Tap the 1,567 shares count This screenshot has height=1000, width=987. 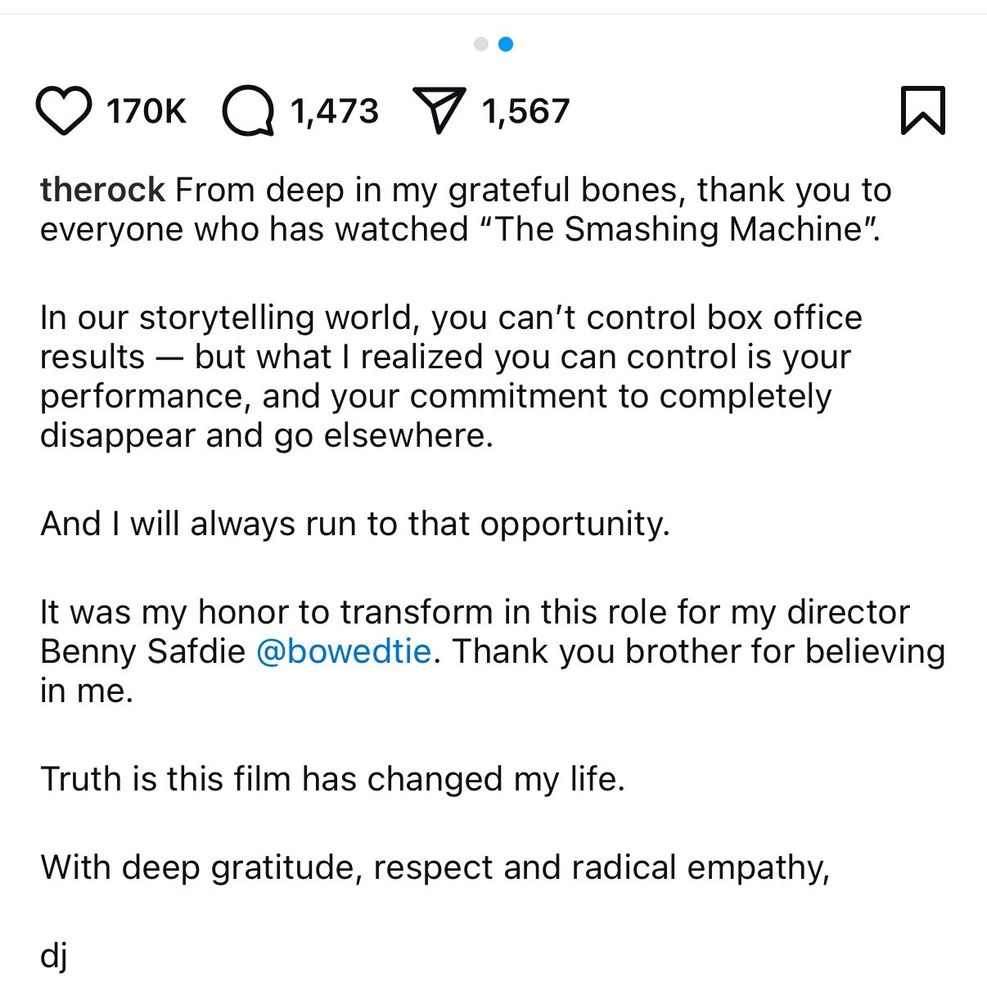(x=525, y=111)
